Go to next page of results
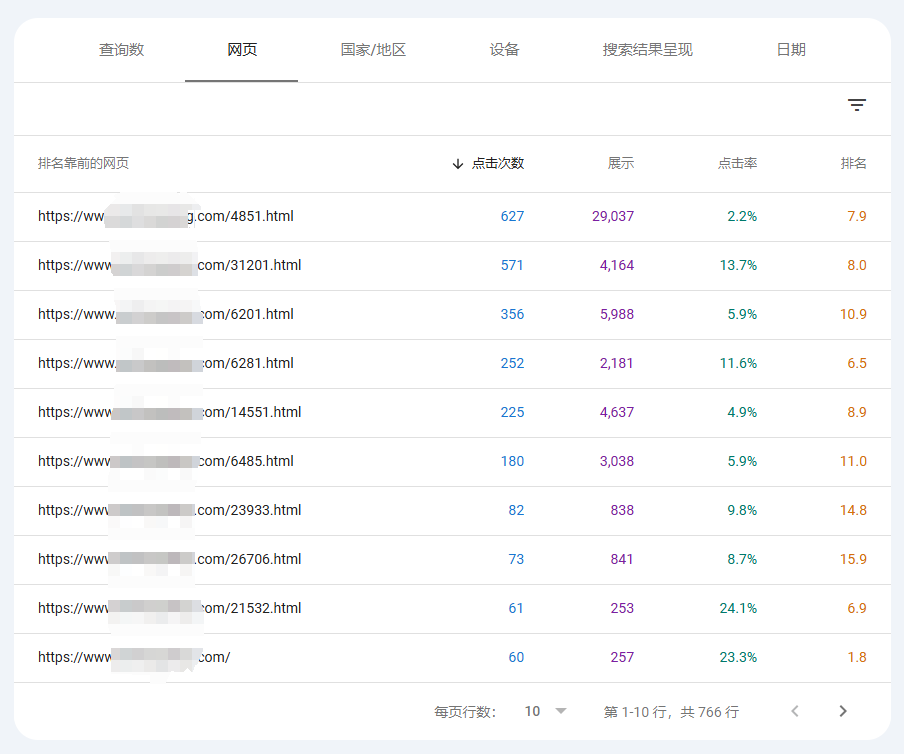The image size is (904, 754). tap(843, 711)
